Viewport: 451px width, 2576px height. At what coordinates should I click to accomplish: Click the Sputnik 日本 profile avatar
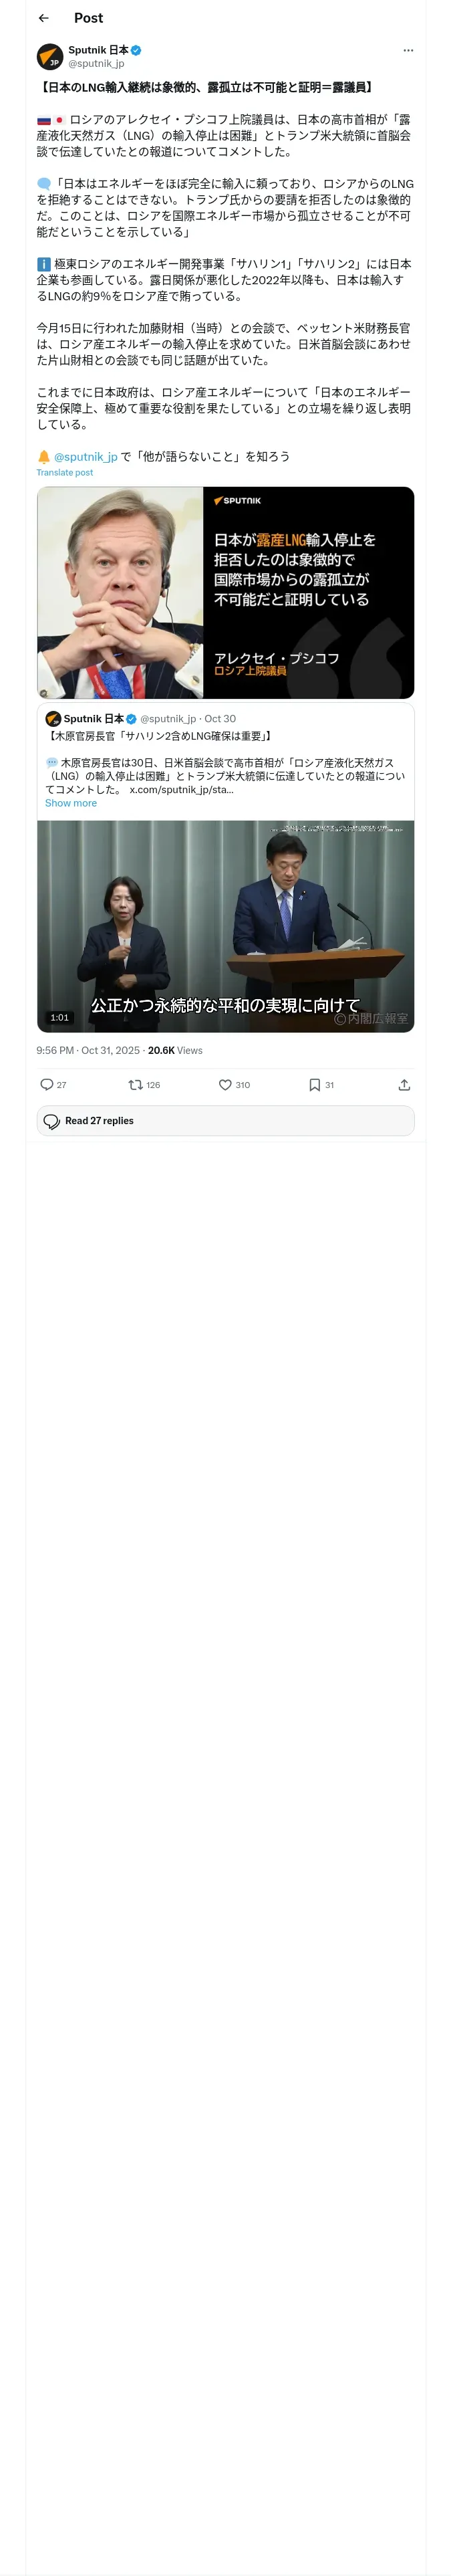[x=50, y=56]
